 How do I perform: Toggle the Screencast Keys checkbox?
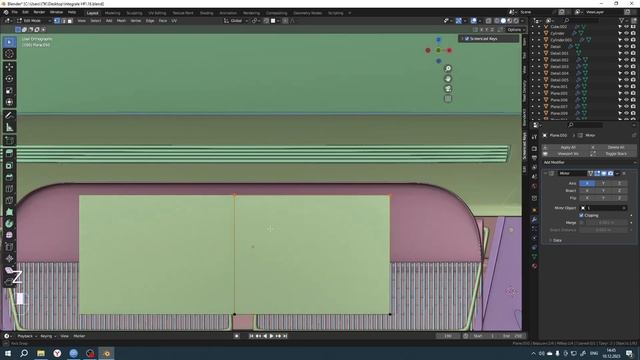pyautogui.click(x=467, y=39)
